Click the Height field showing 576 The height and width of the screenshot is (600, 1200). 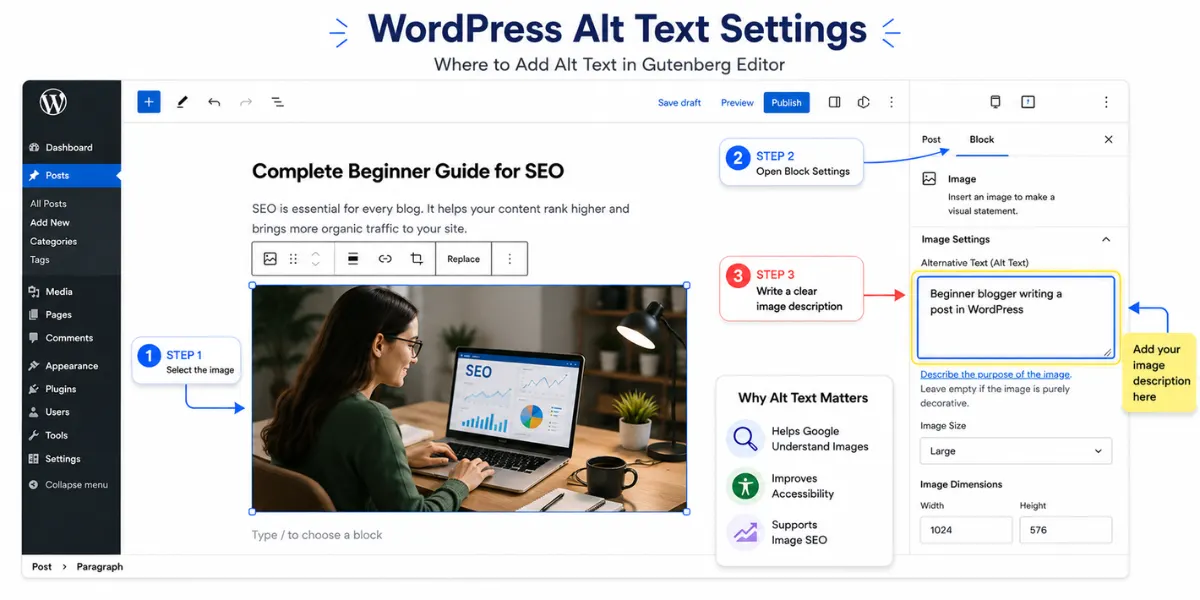tap(1066, 530)
